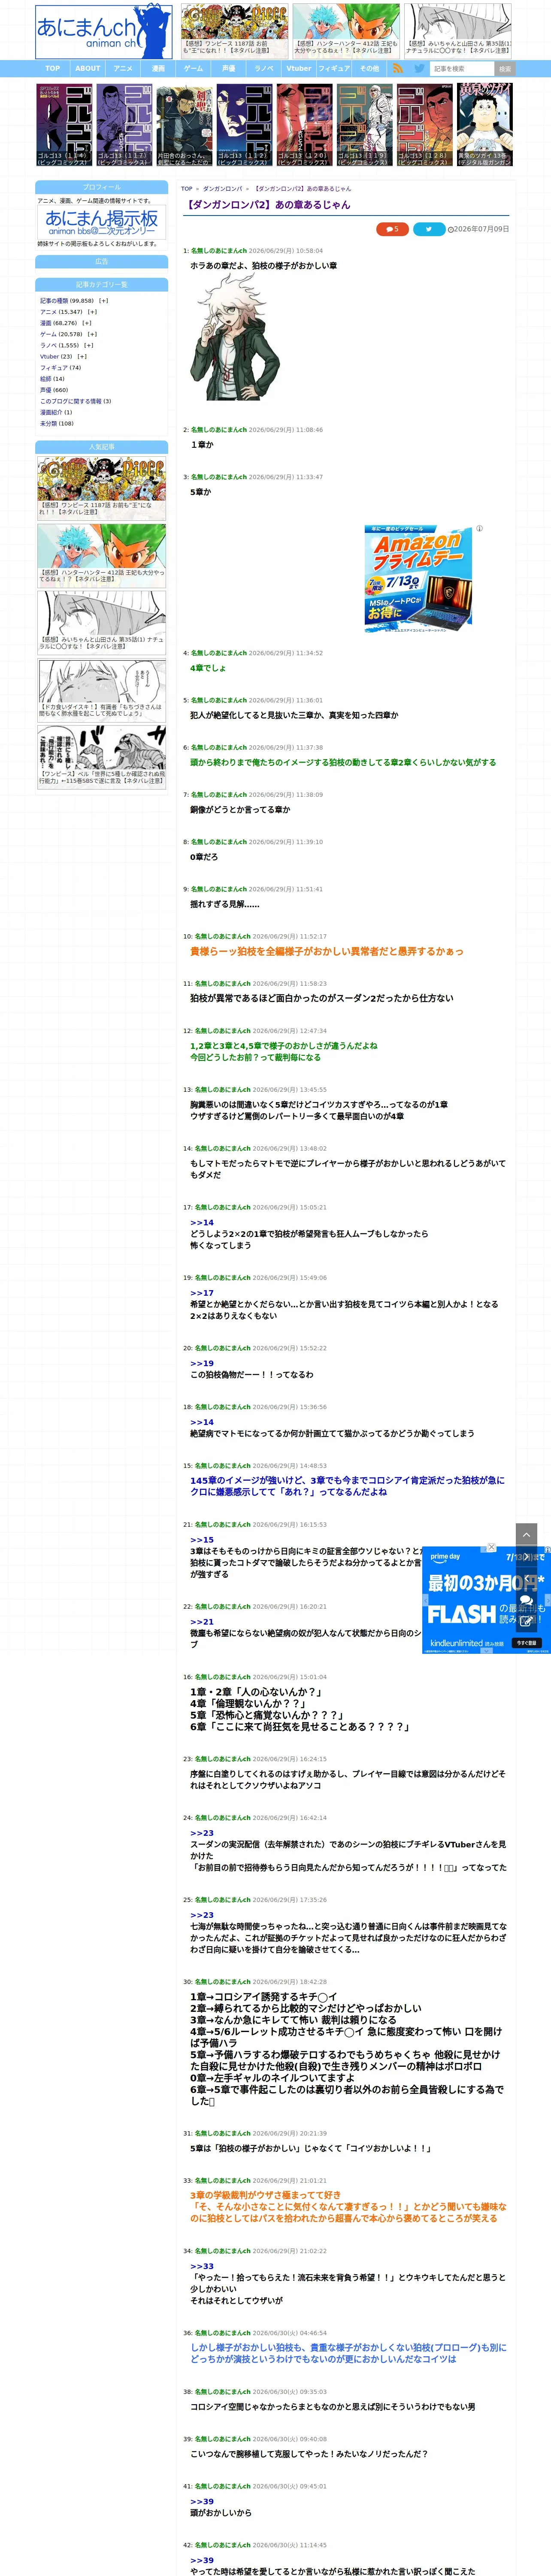Open popular post ワンピース ベル in sidebar
551x2576 pixels.
pyautogui.click(x=102, y=757)
